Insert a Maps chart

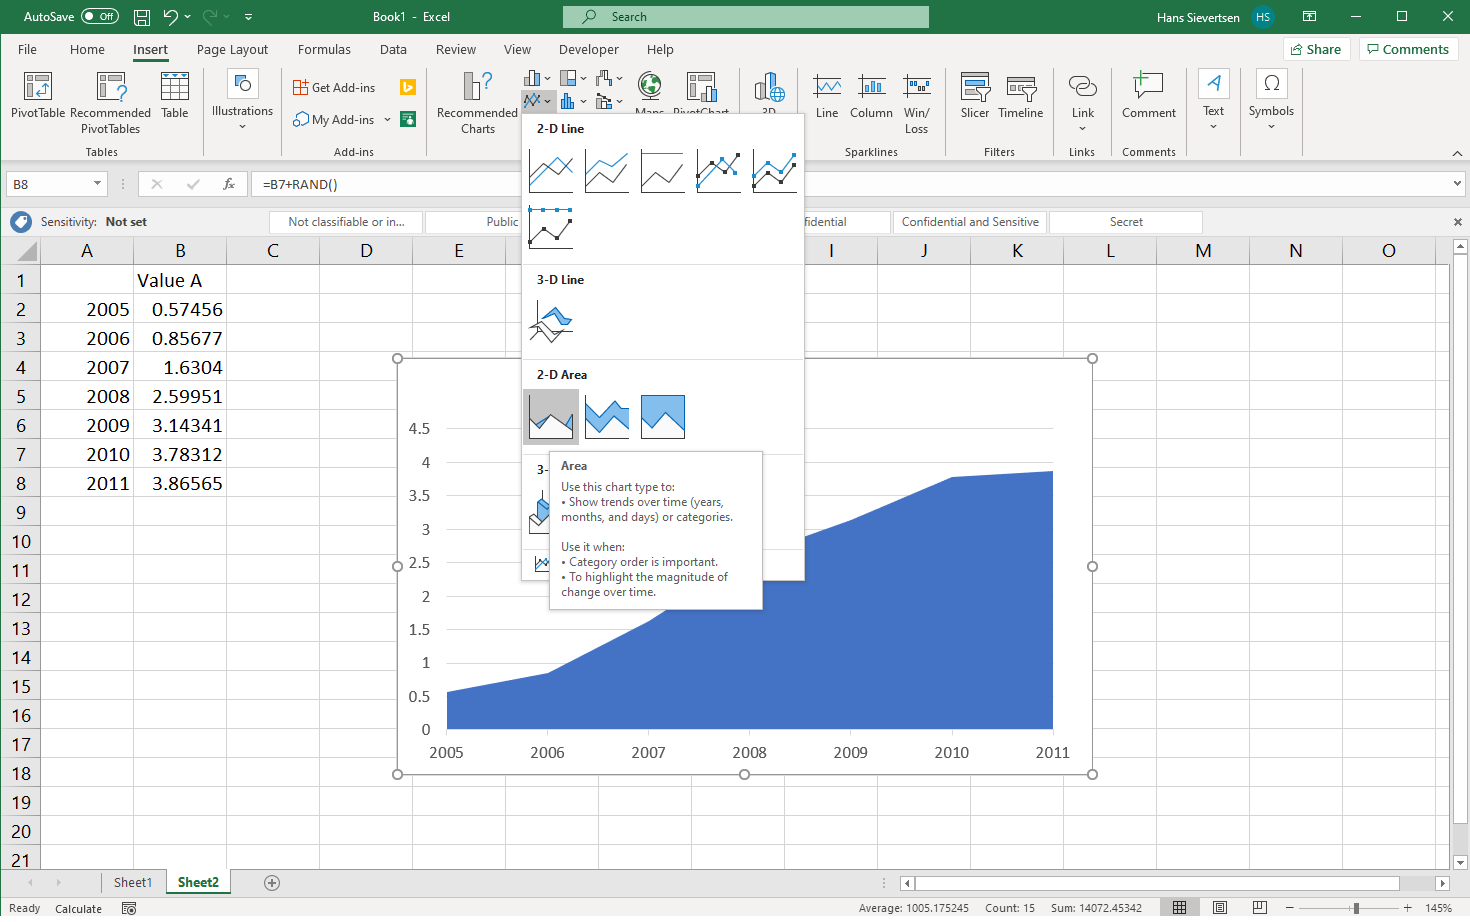tap(650, 92)
